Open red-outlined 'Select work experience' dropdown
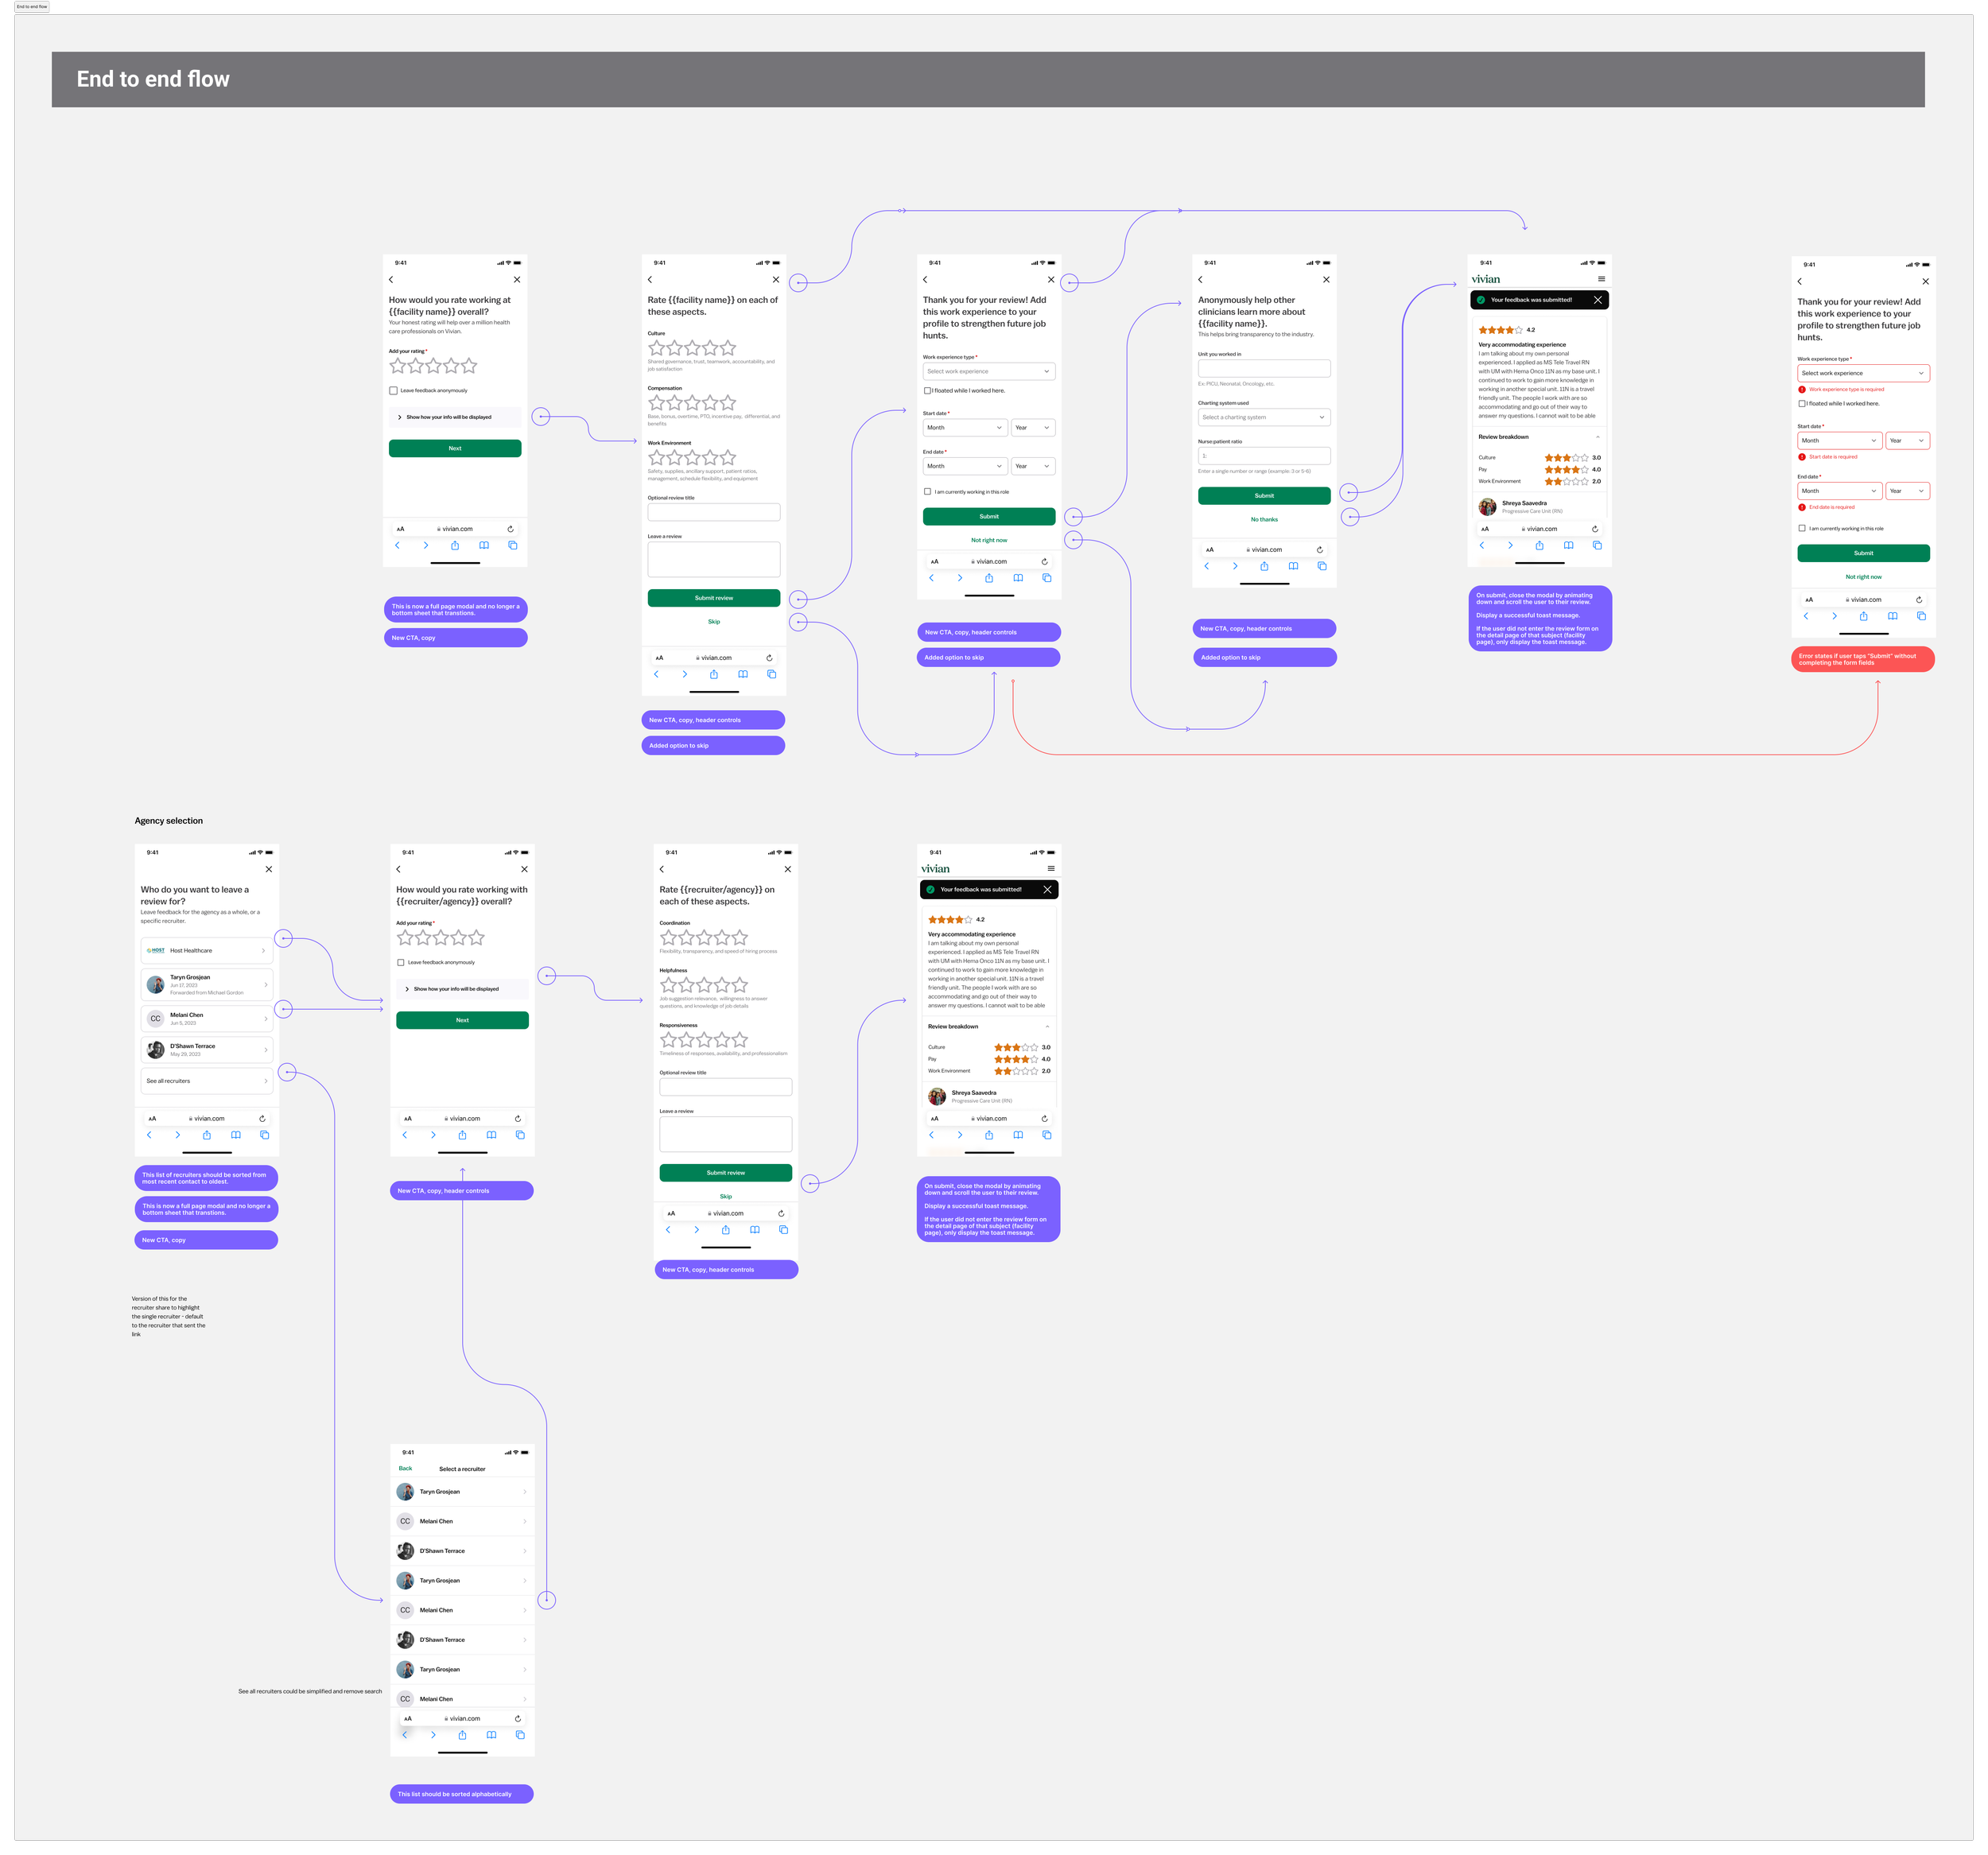The width and height of the screenshot is (1988, 1855). coord(1862,373)
